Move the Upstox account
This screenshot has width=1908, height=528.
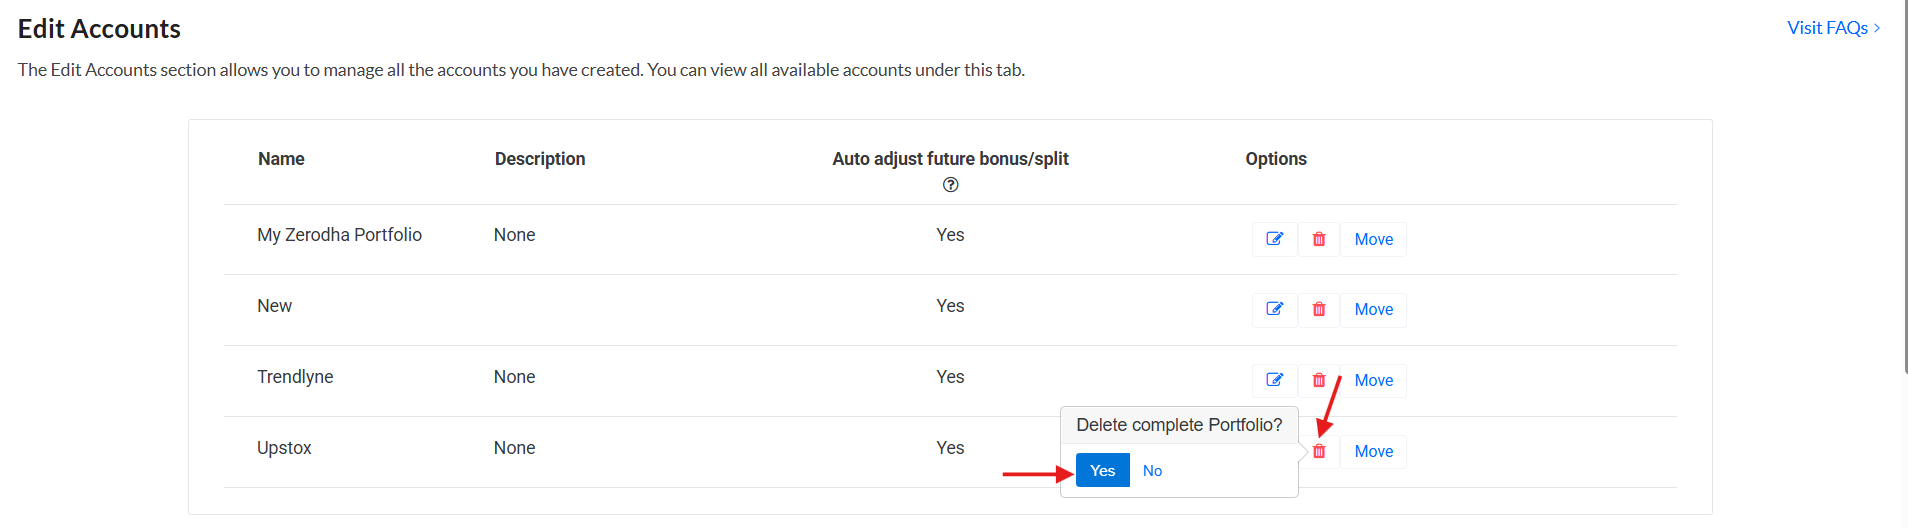coord(1373,451)
